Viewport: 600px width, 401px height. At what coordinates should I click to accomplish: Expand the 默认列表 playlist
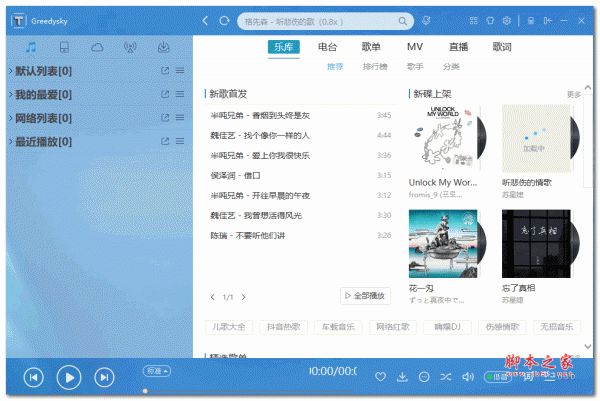(x=11, y=71)
